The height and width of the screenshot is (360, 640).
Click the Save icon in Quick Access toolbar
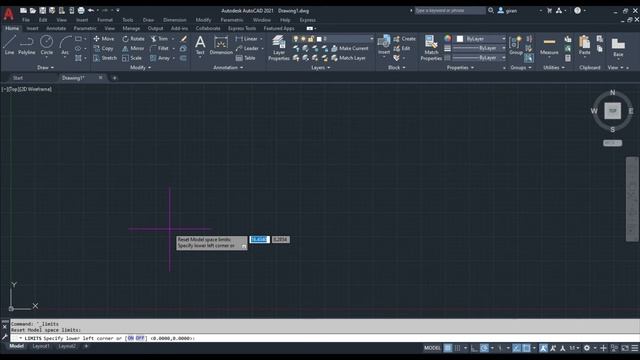coord(42,11)
